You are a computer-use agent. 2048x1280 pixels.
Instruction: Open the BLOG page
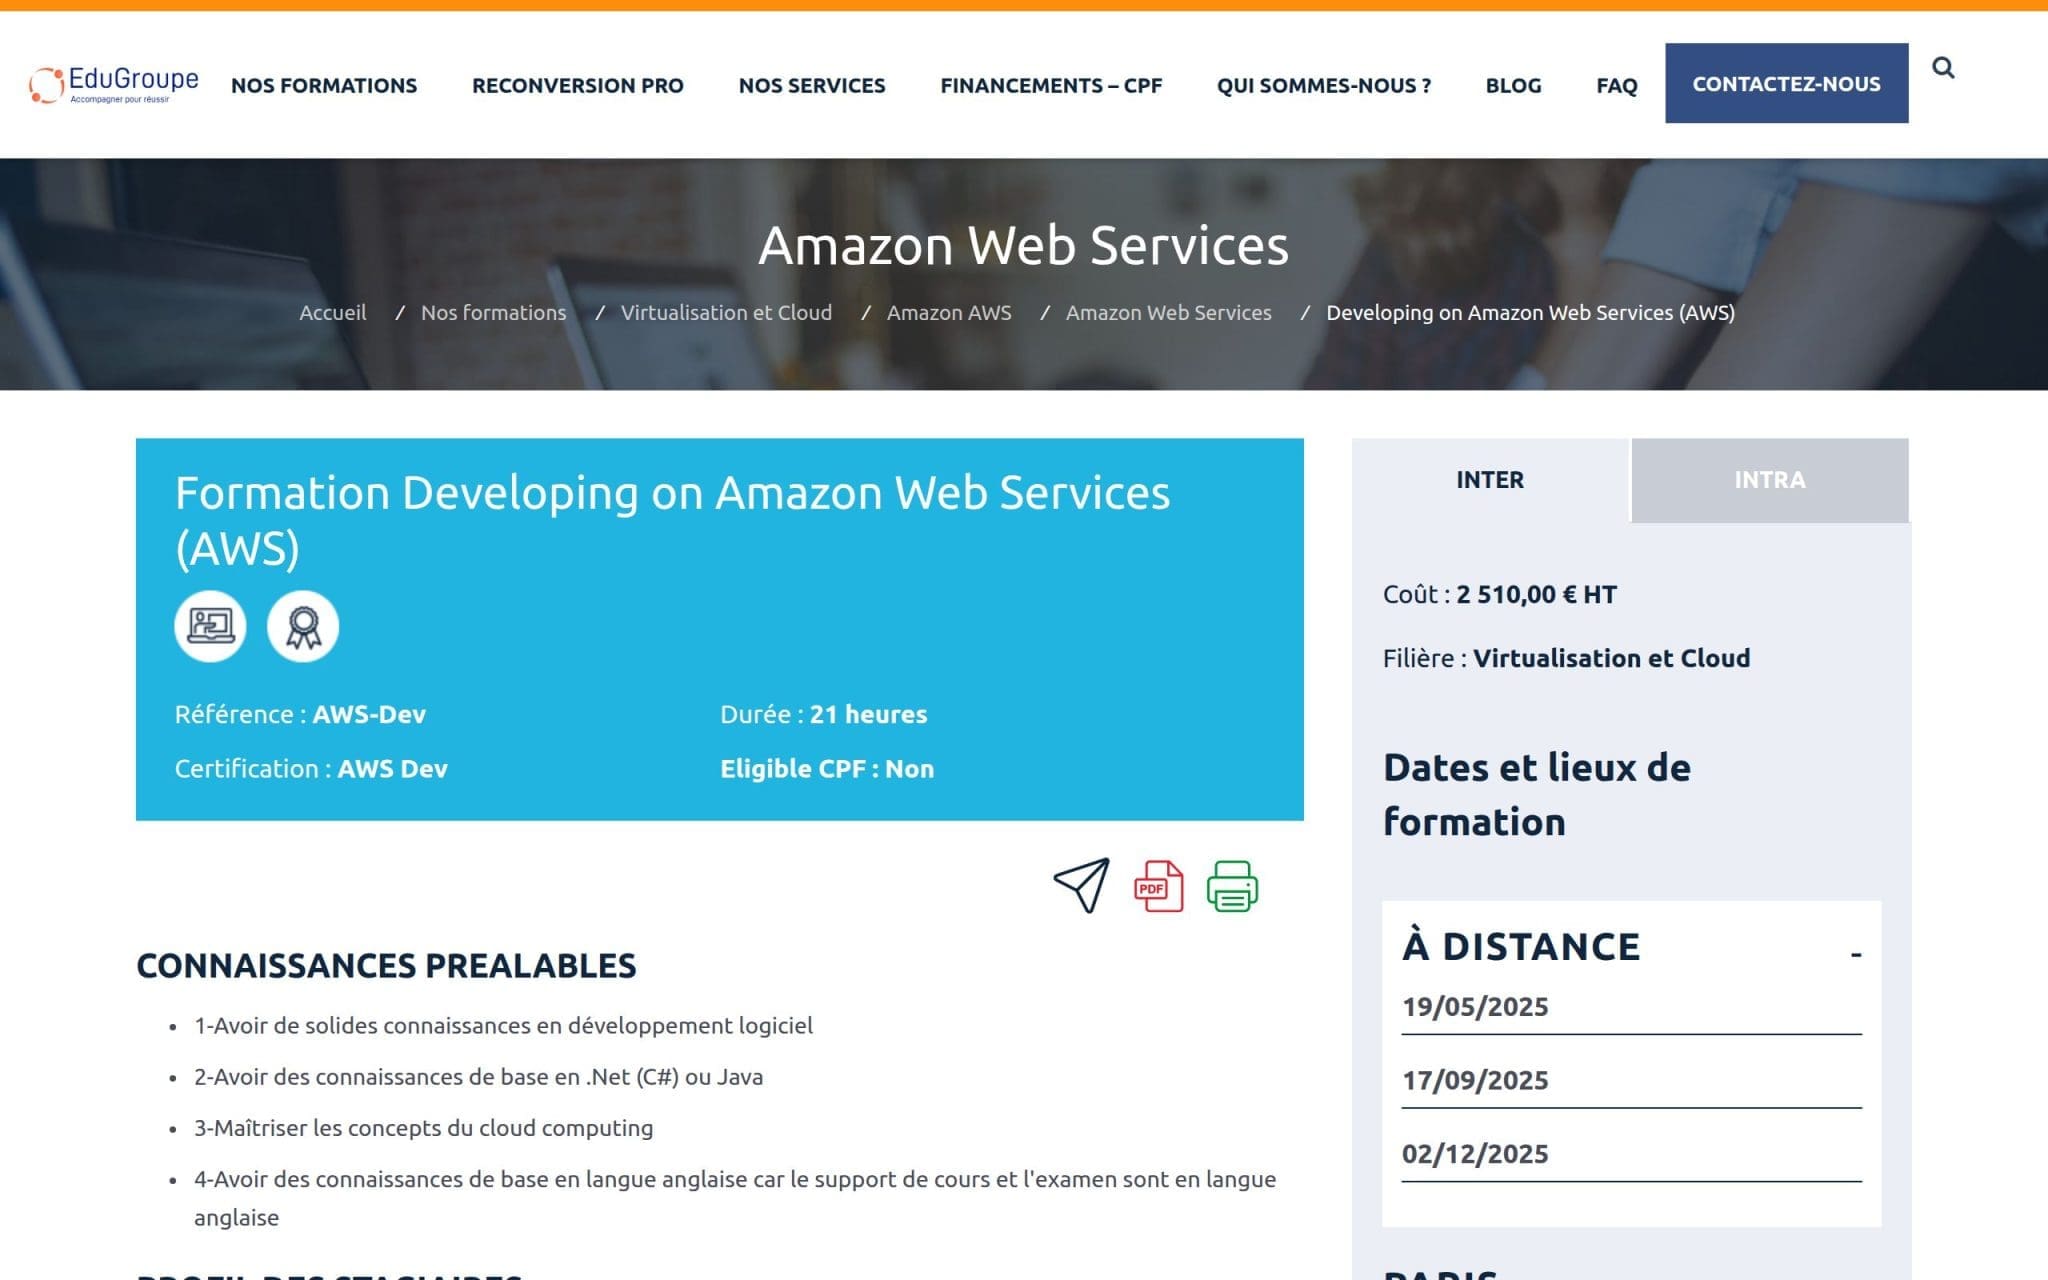1513,85
